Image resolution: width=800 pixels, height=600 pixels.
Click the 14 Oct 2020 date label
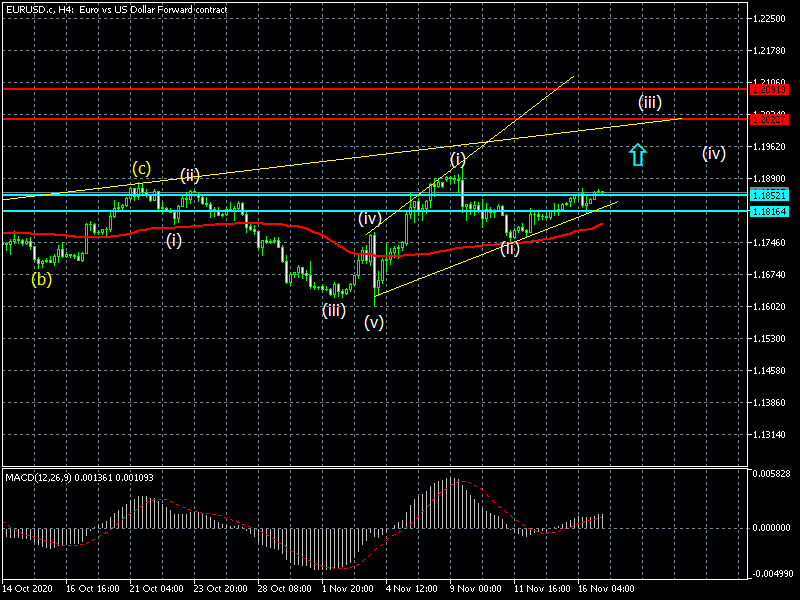tap(26, 591)
